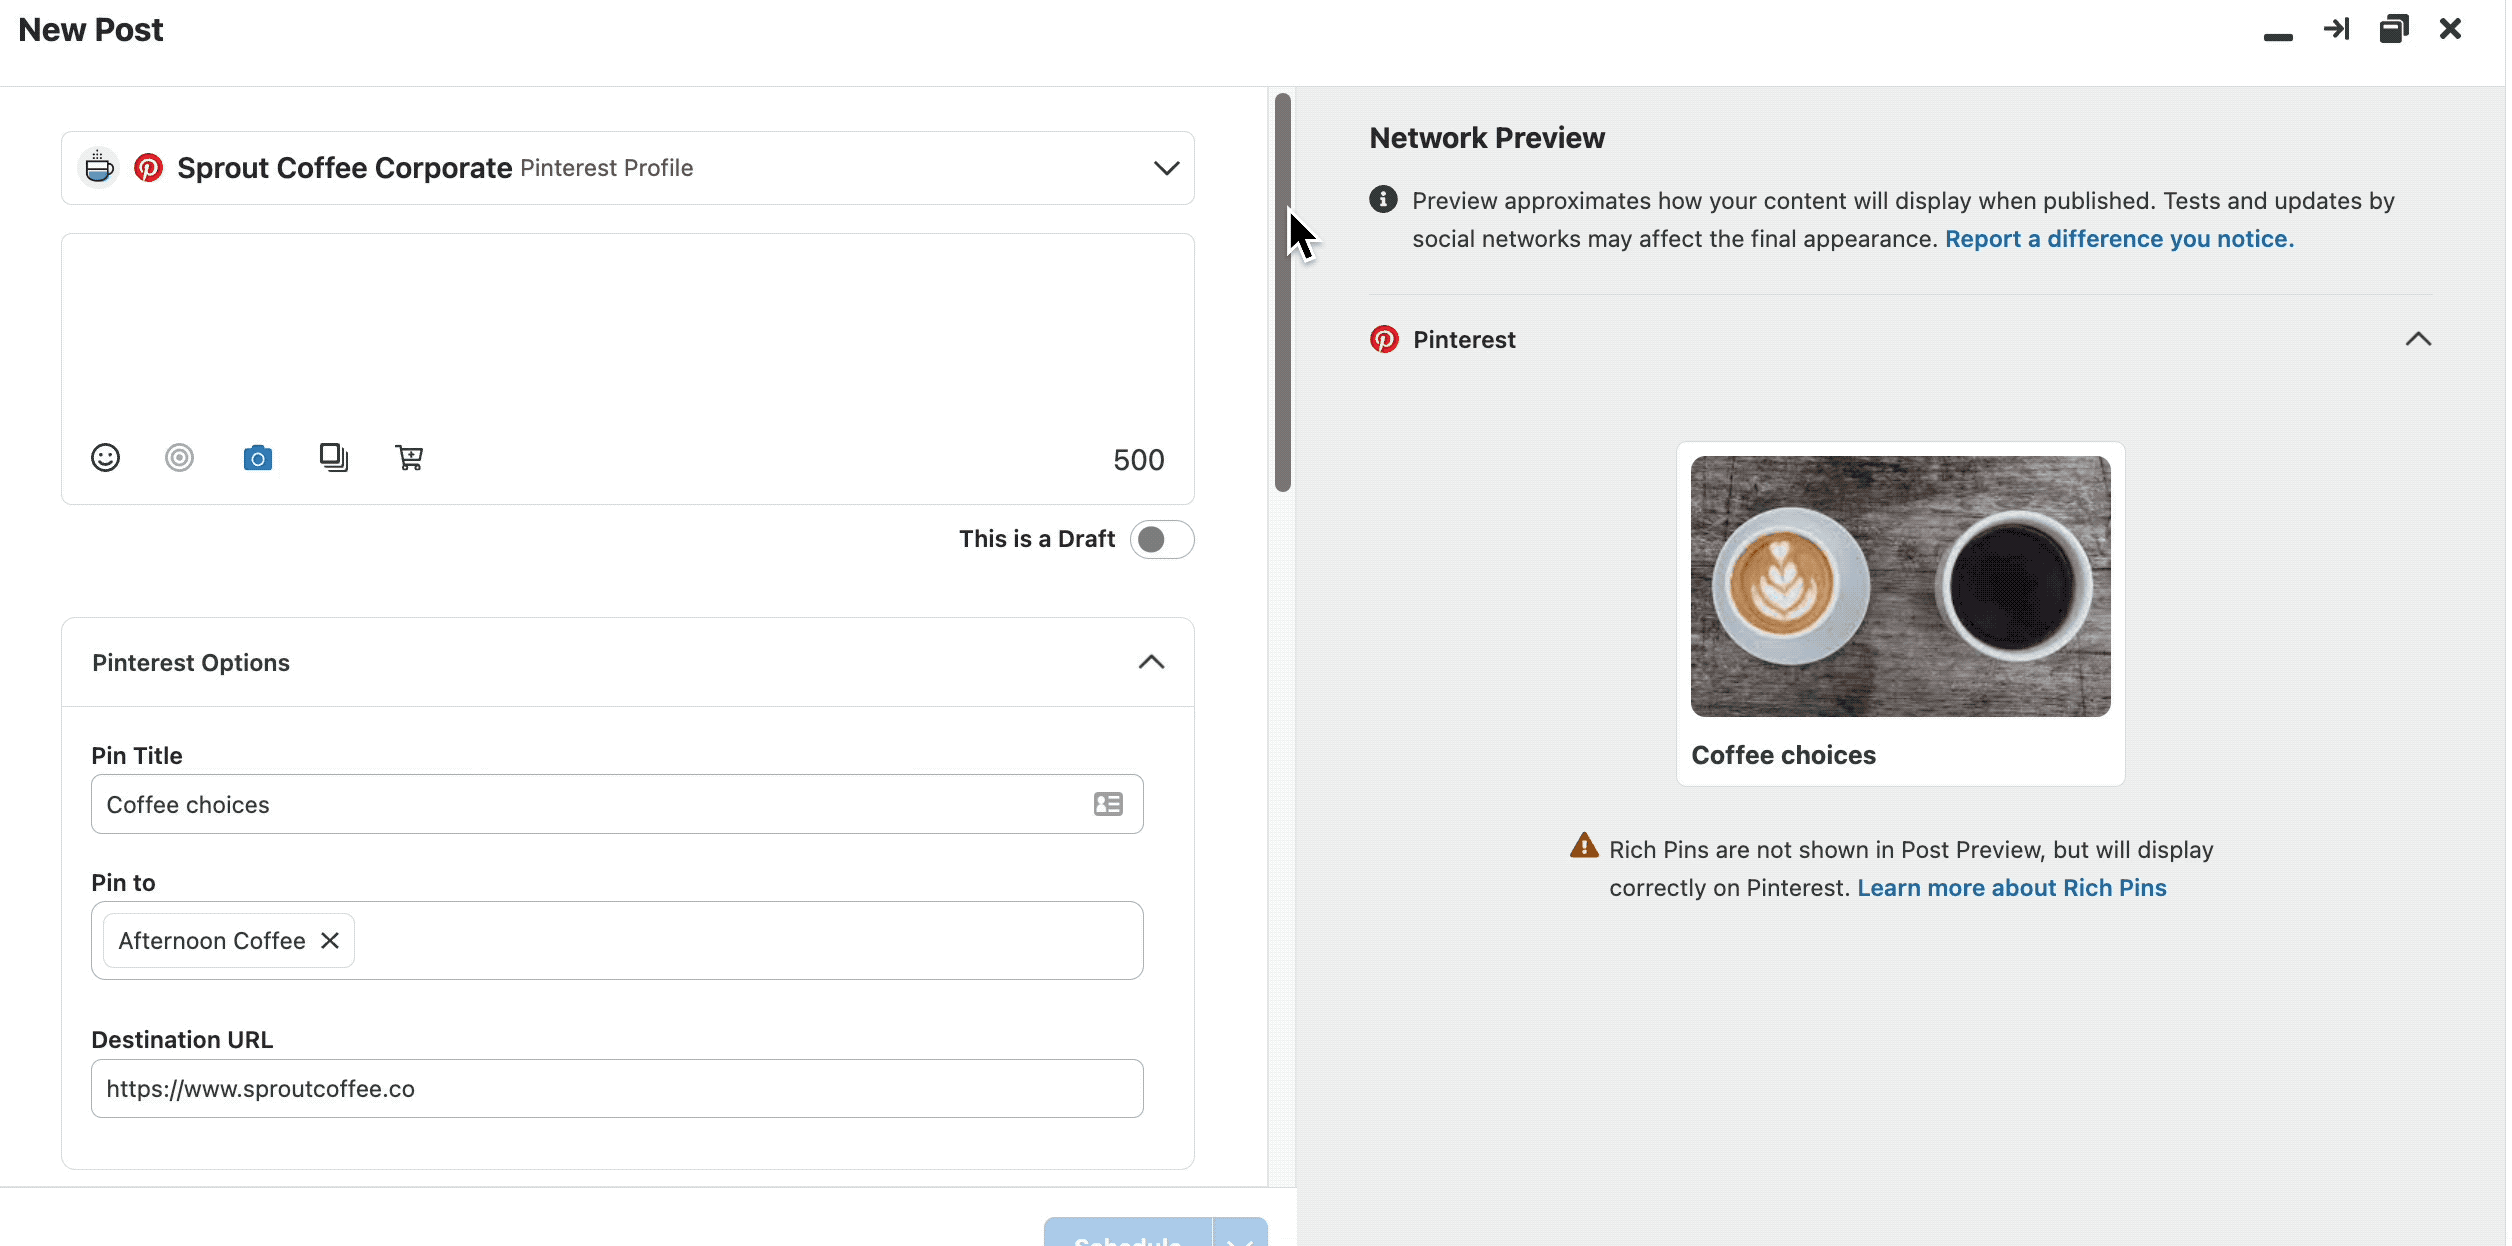This screenshot has height=1246, width=2512.
Task: Click the Pin Title input field
Action: (617, 804)
